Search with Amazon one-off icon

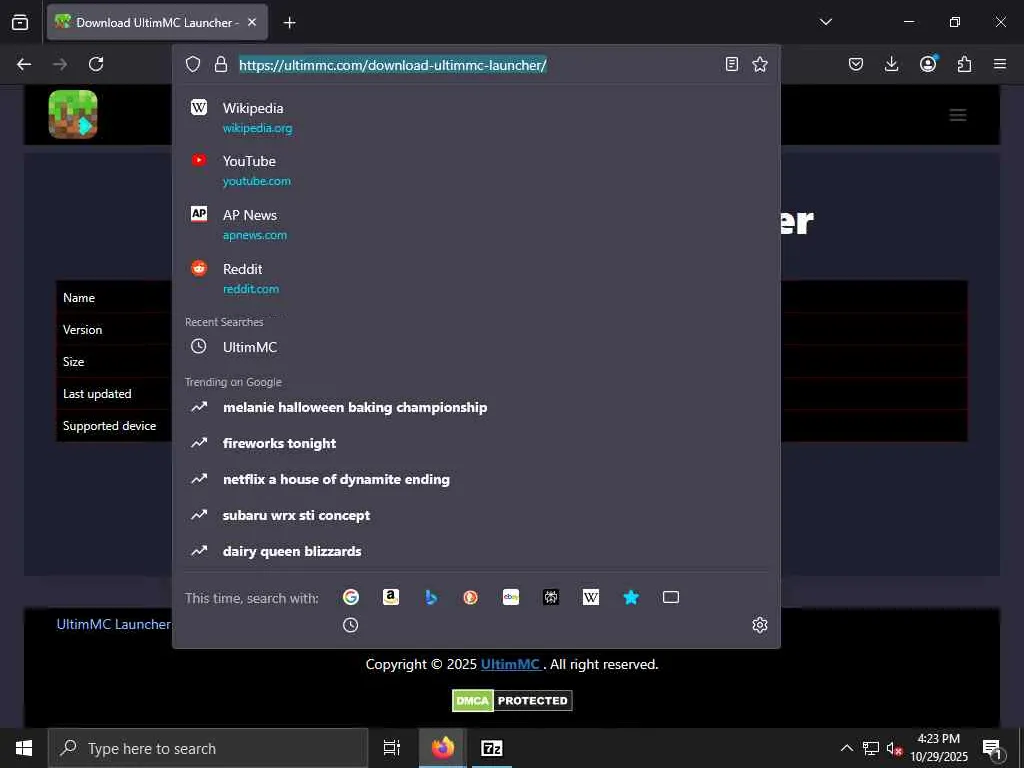(391, 597)
